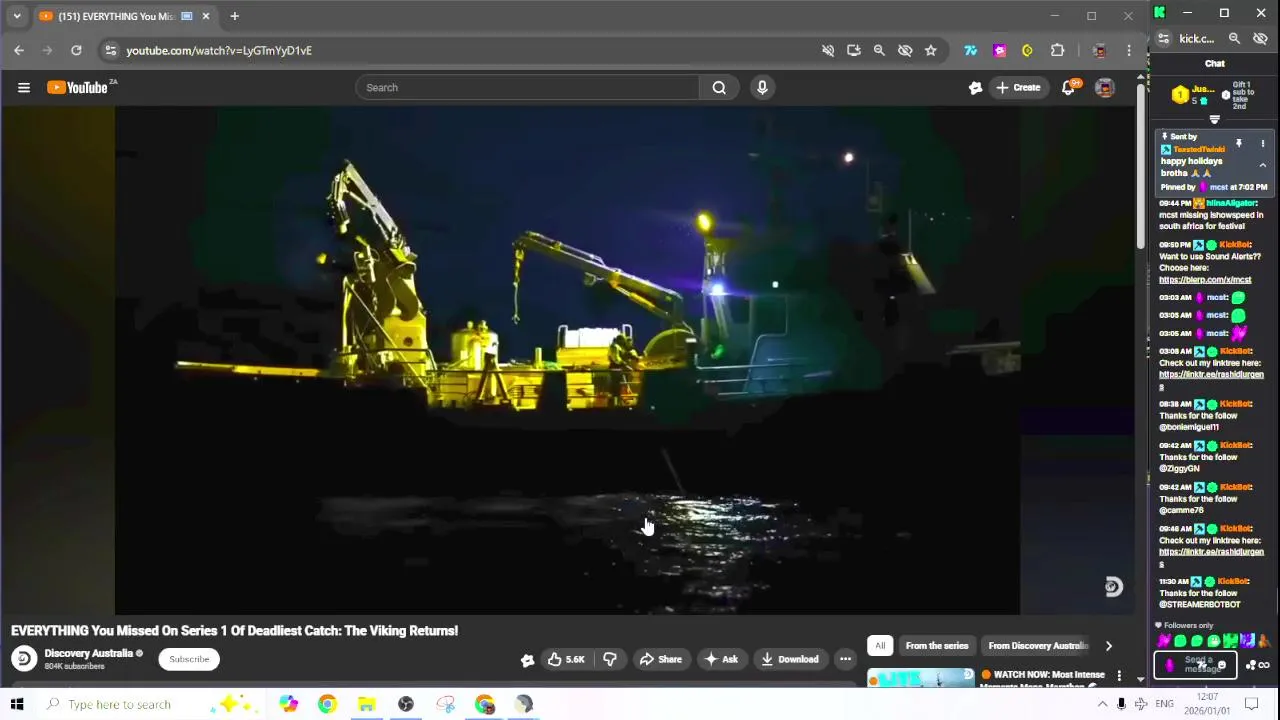Click the YouTube page vertical scrollbar

coord(1141,165)
